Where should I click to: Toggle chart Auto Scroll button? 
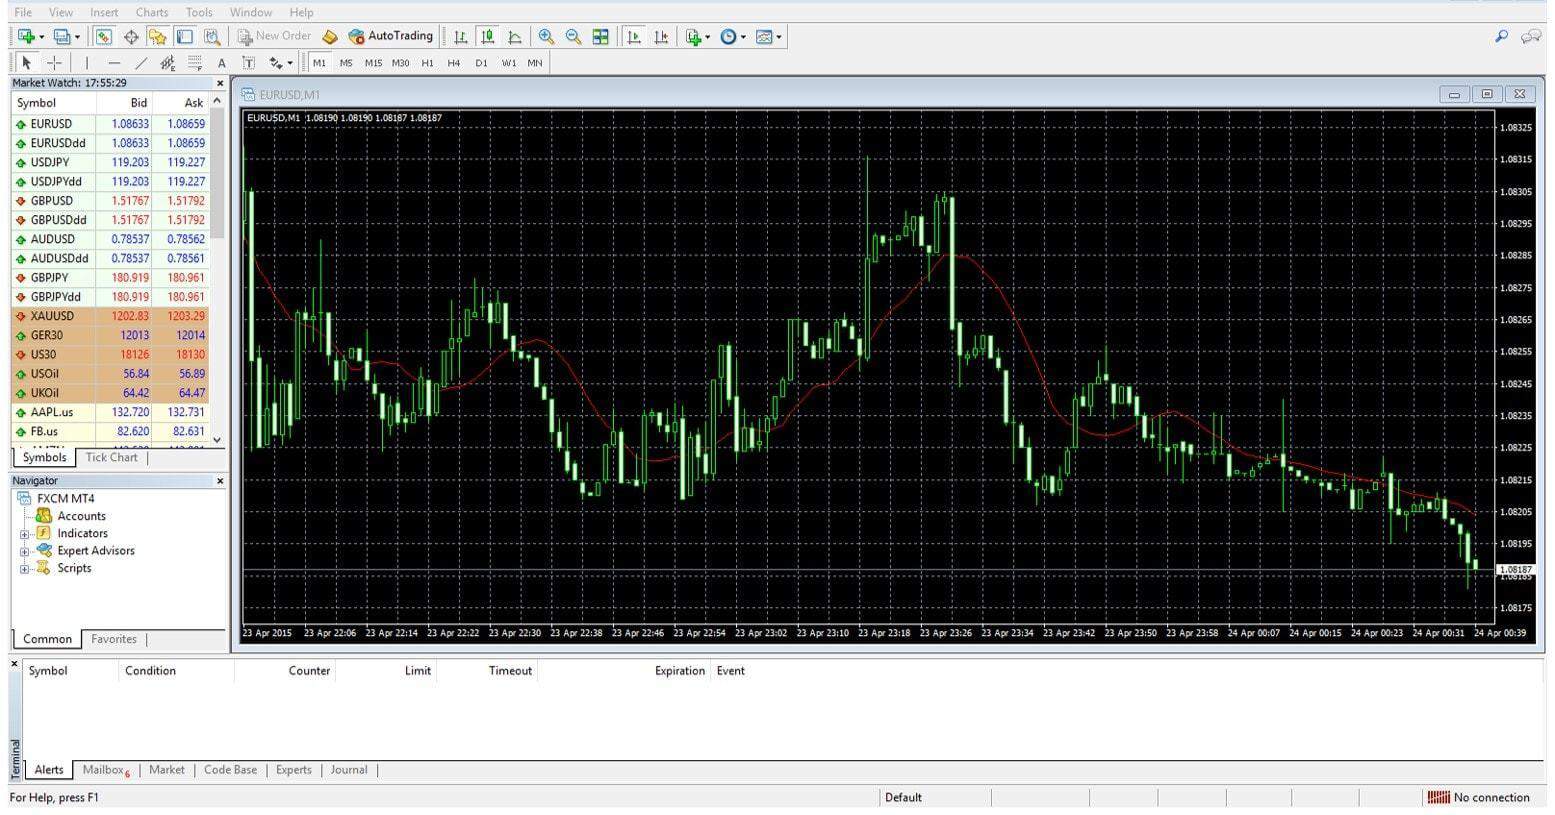[x=633, y=36]
